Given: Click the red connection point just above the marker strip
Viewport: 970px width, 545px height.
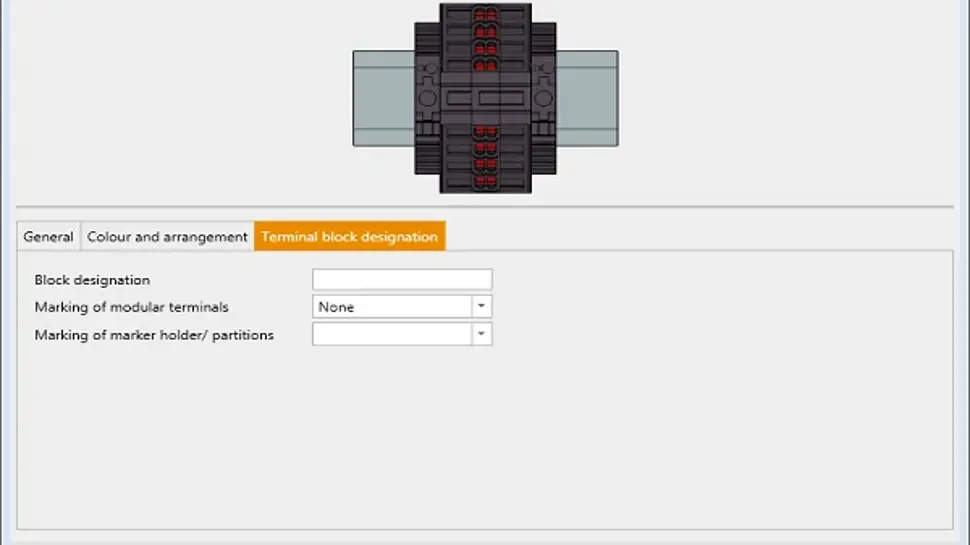Looking at the screenshot, I should pyautogui.click(x=485, y=66).
